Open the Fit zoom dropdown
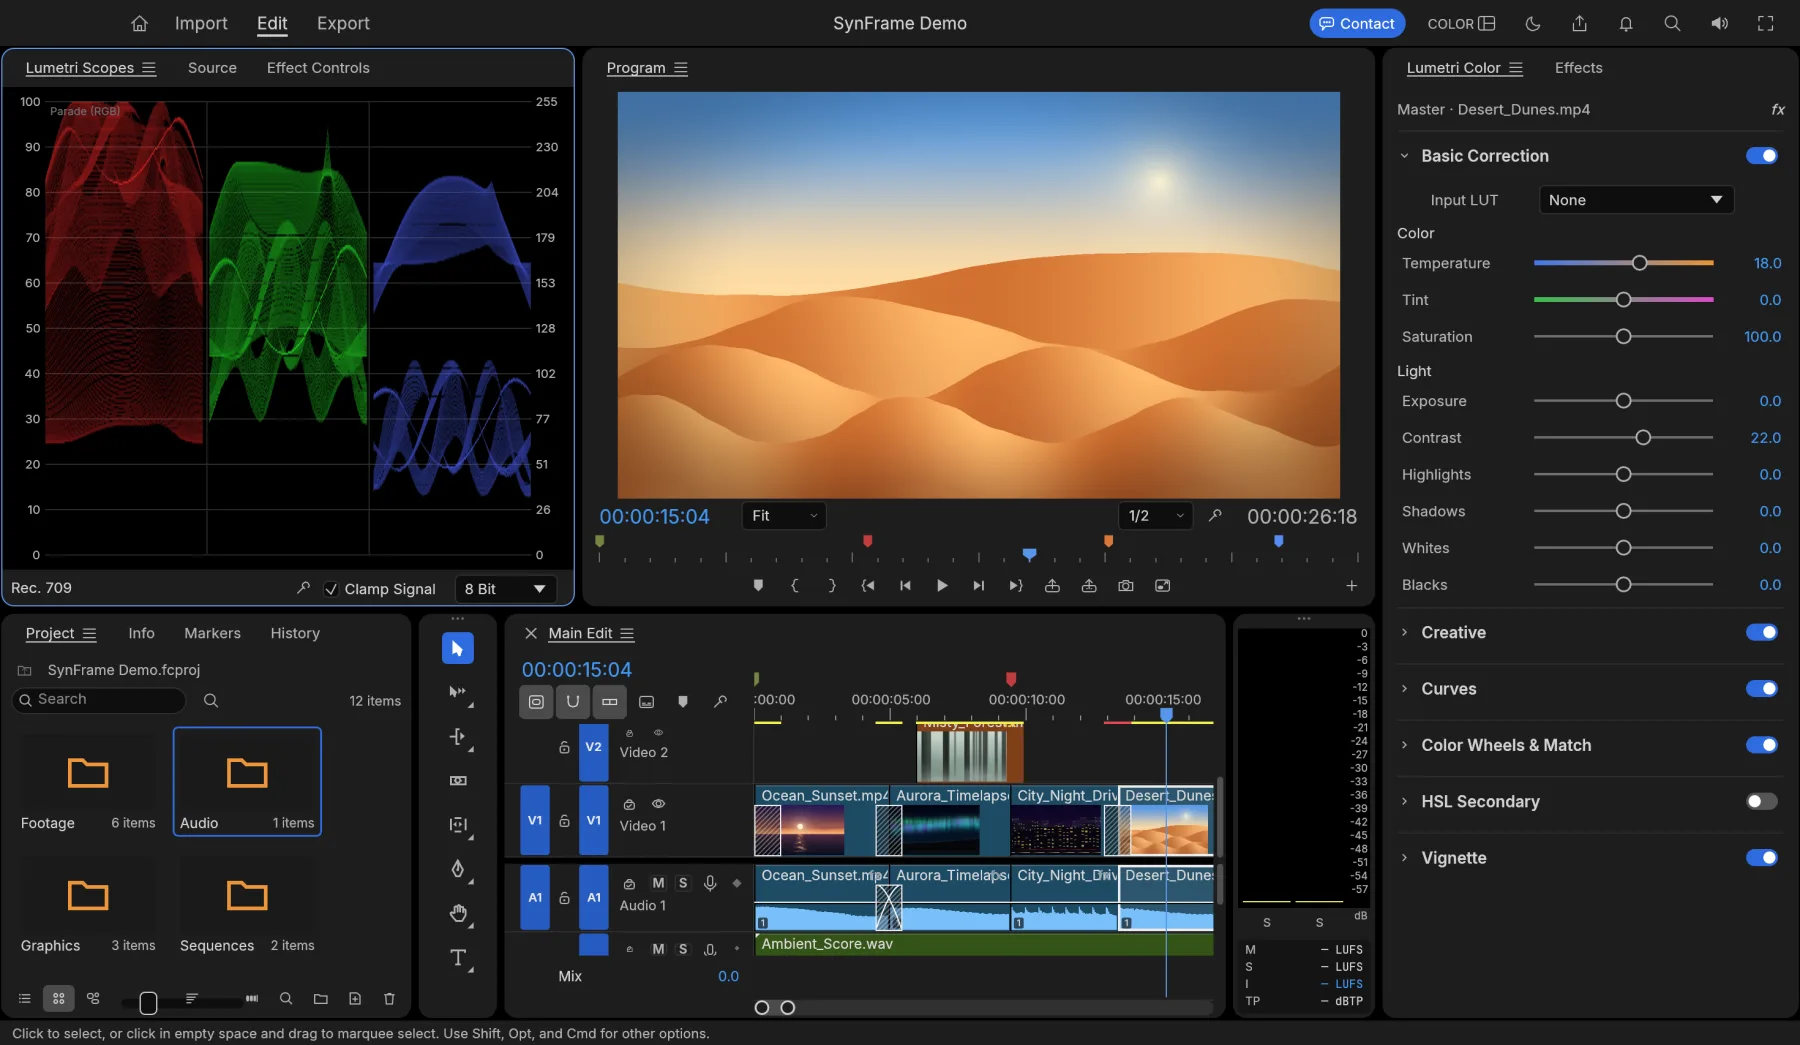 pos(783,516)
